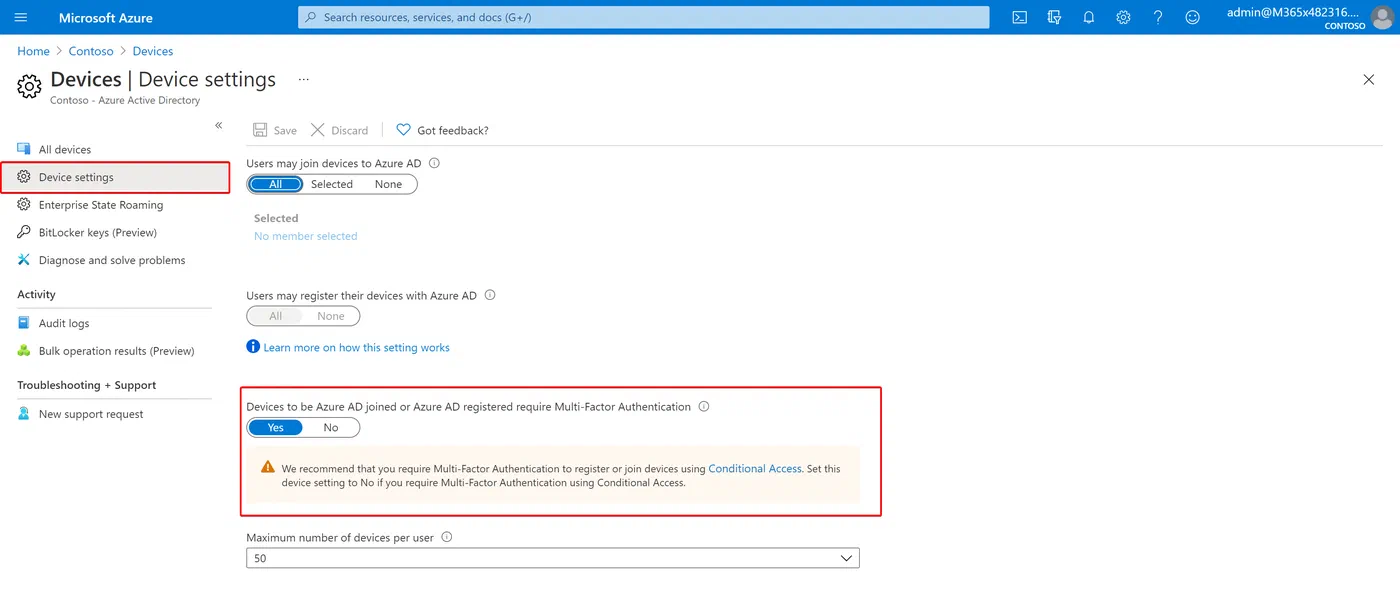1400x602 pixels.
Task: Collapse the left navigation pane
Action: point(219,125)
